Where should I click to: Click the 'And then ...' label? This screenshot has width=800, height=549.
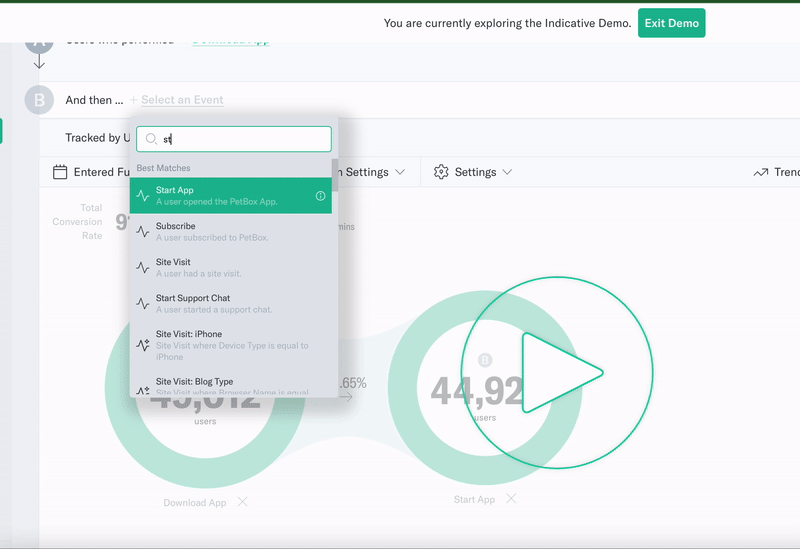[x=94, y=100]
